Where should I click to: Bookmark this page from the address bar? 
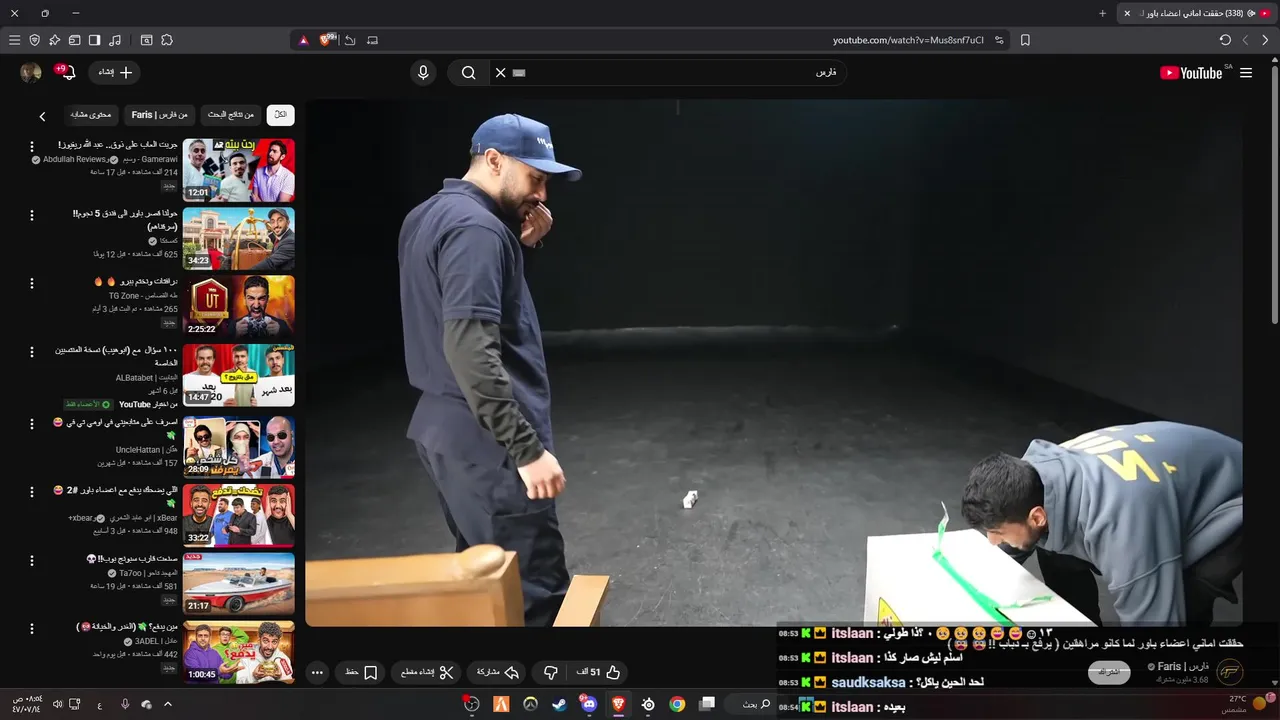point(1025,40)
